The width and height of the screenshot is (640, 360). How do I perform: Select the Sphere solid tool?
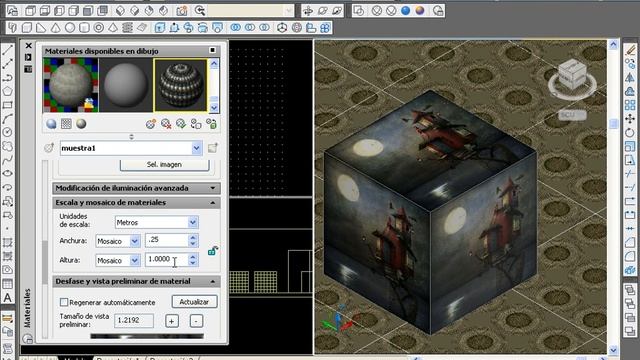pos(70,27)
